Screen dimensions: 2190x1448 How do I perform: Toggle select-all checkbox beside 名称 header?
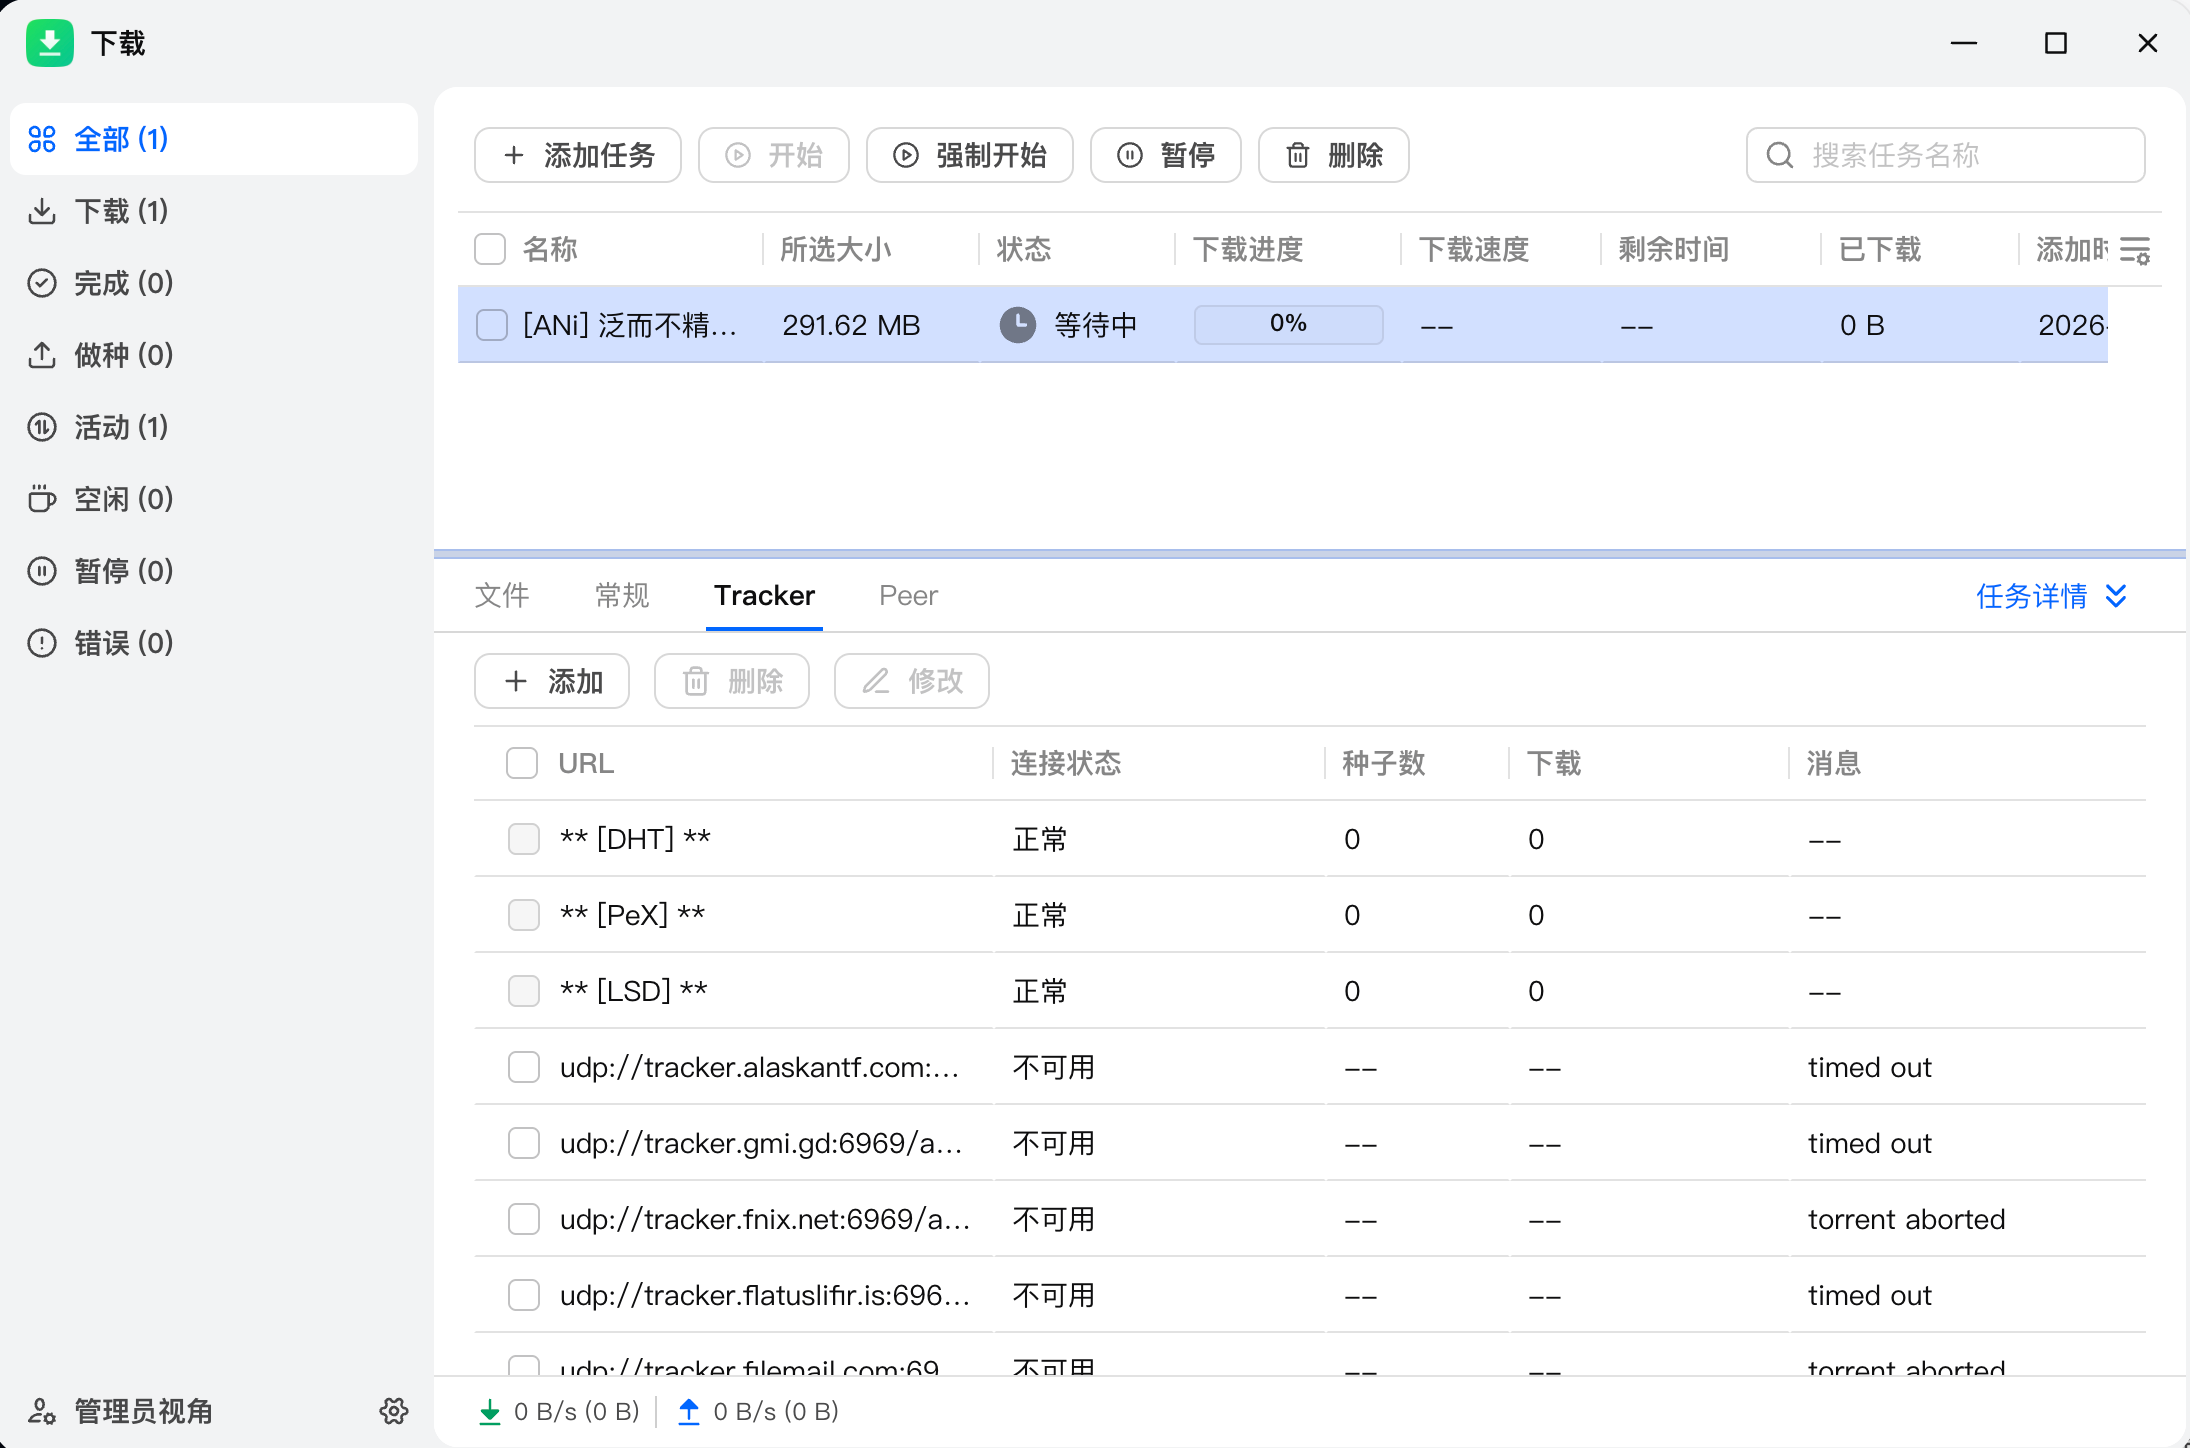click(490, 249)
